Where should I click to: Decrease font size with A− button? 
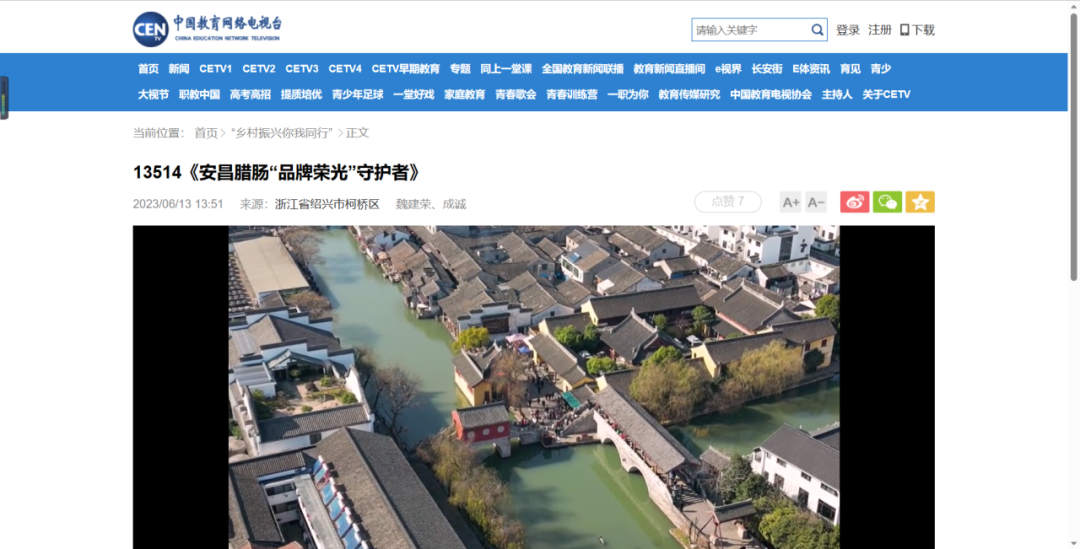point(816,202)
